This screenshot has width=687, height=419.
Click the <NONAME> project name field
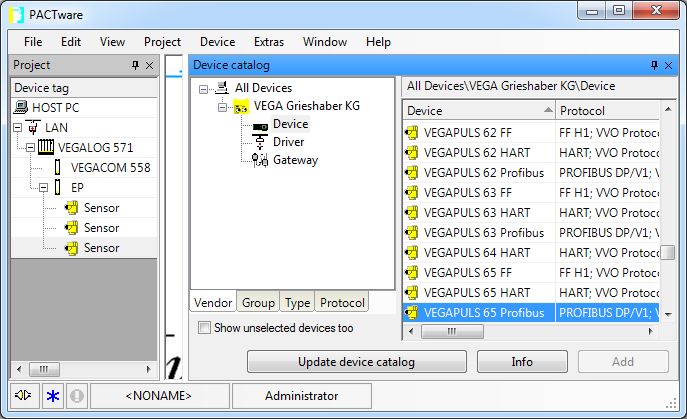159,396
